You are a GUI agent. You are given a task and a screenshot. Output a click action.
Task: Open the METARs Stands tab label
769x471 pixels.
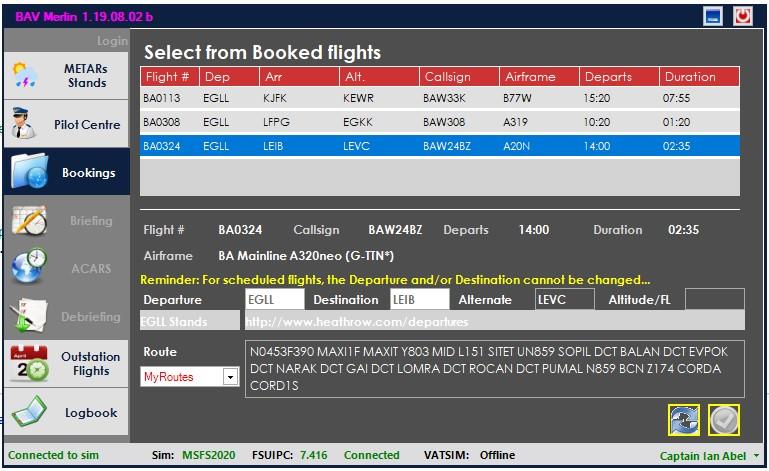pyautogui.click(x=86, y=76)
